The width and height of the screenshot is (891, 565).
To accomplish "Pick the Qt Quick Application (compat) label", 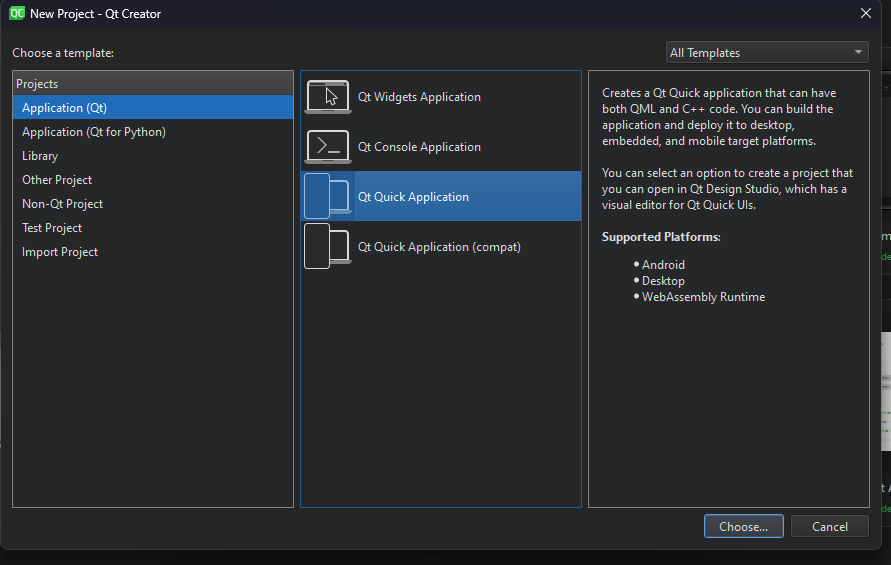I will [x=439, y=247].
